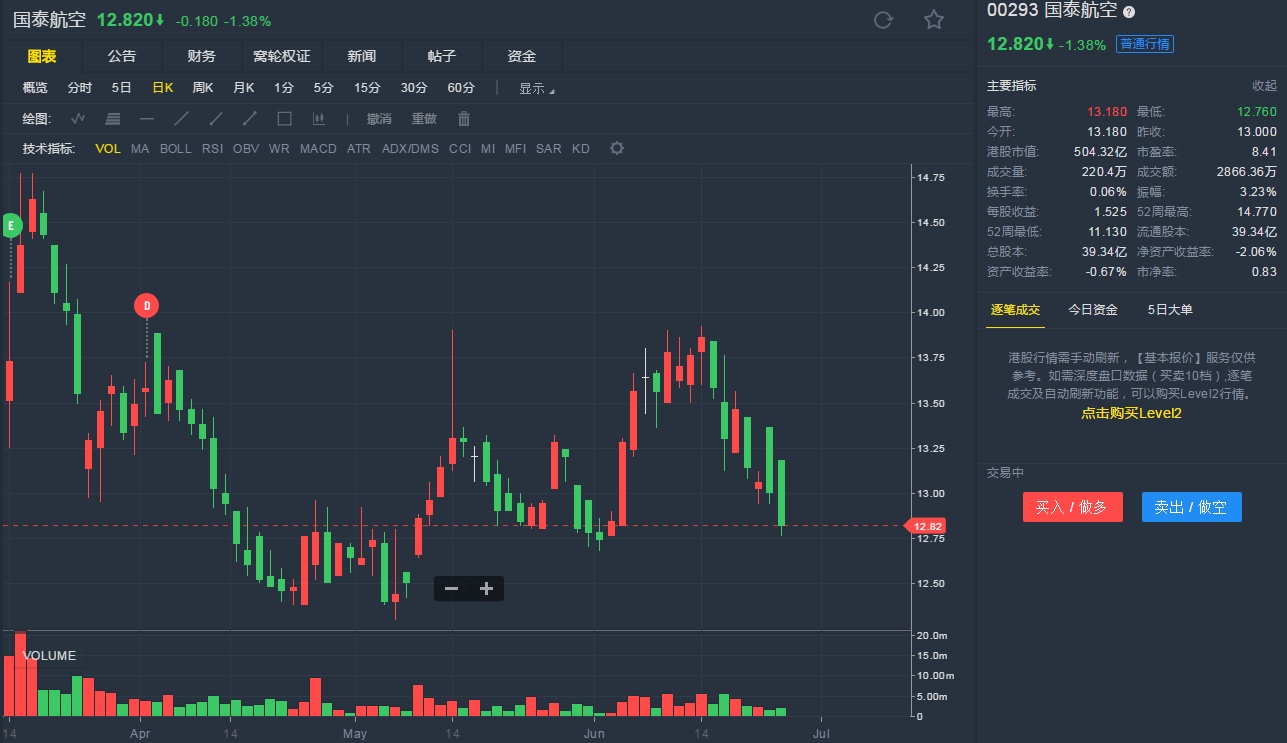Open the 图表 chart tab
The width and height of the screenshot is (1287, 743).
(41, 57)
